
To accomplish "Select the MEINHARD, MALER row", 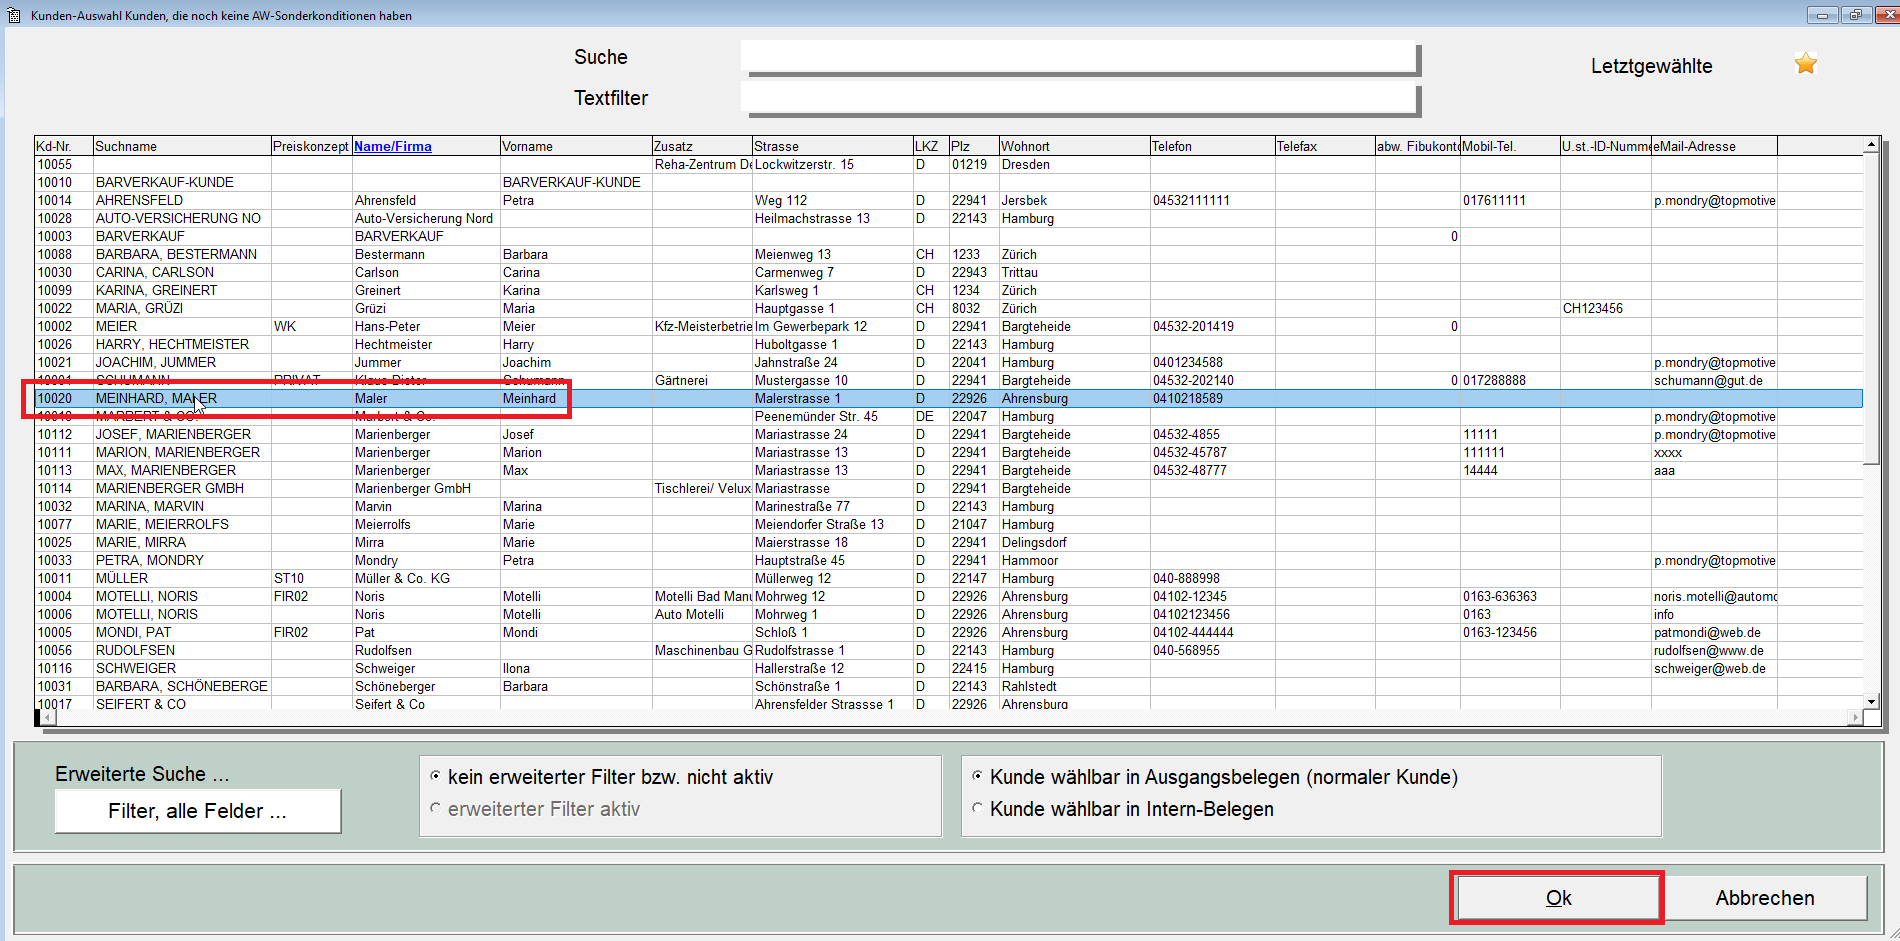I will coord(948,398).
